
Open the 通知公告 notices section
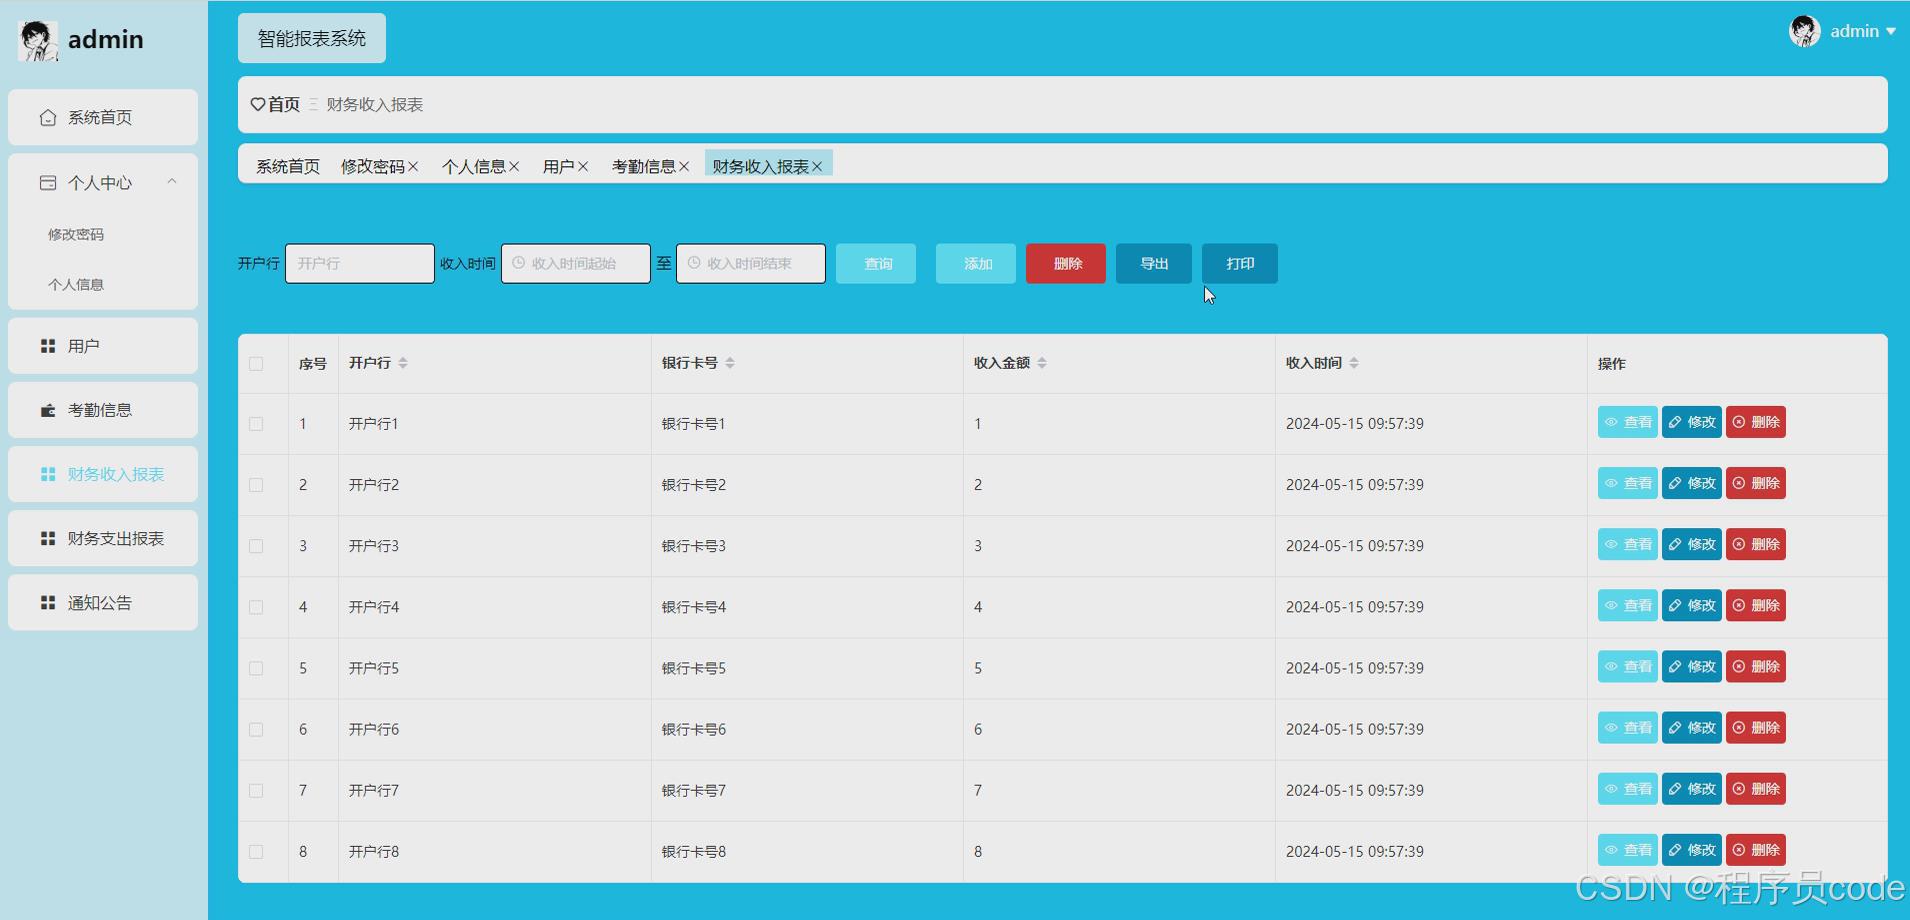pyautogui.click(x=99, y=602)
